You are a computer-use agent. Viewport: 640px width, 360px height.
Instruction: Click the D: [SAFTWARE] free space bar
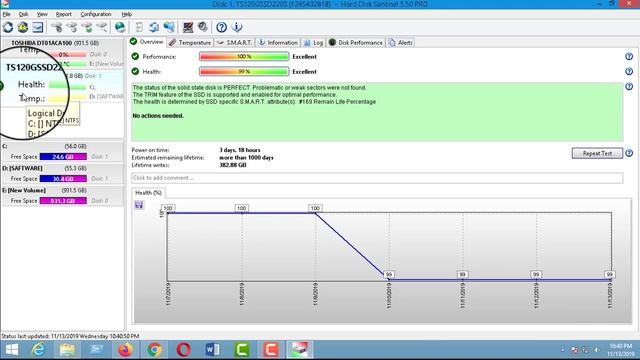(63, 178)
